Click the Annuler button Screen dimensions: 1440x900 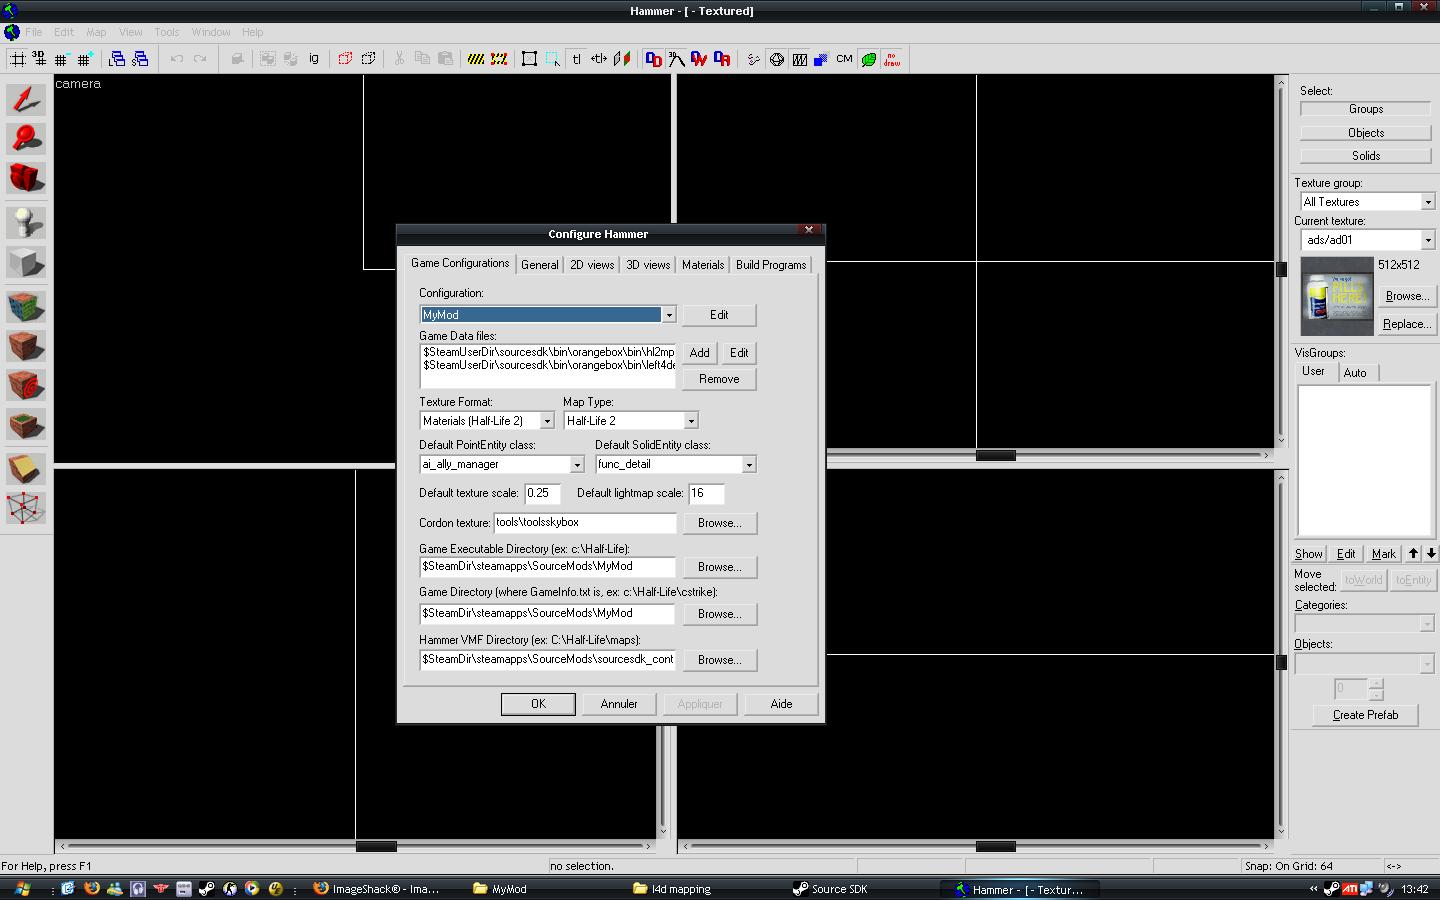pos(619,704)
